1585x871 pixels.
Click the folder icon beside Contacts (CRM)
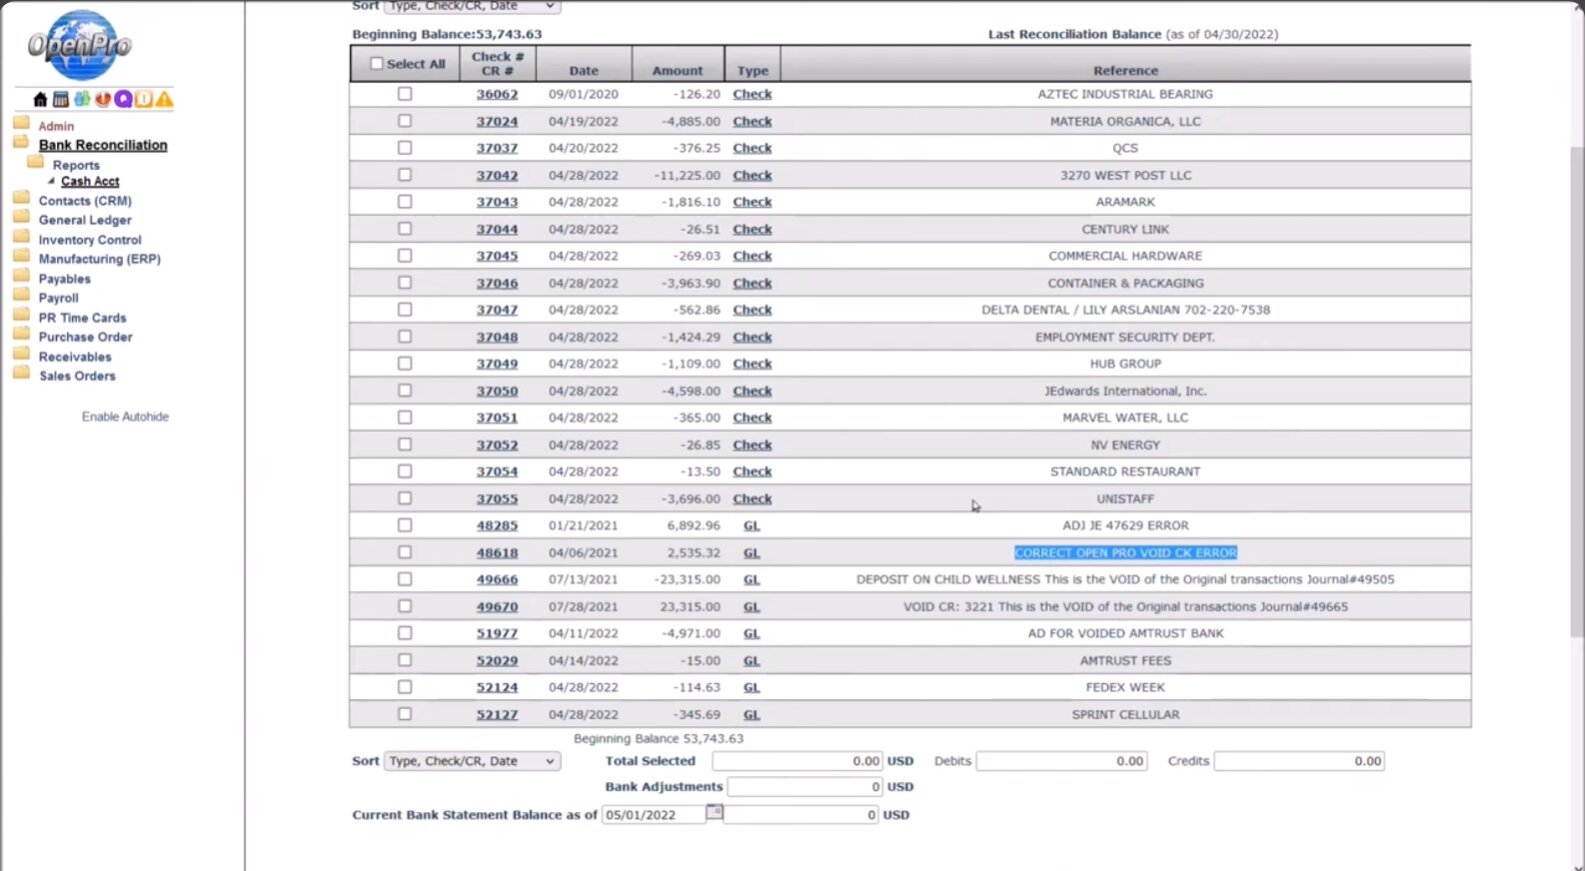[x=21, y=198]
